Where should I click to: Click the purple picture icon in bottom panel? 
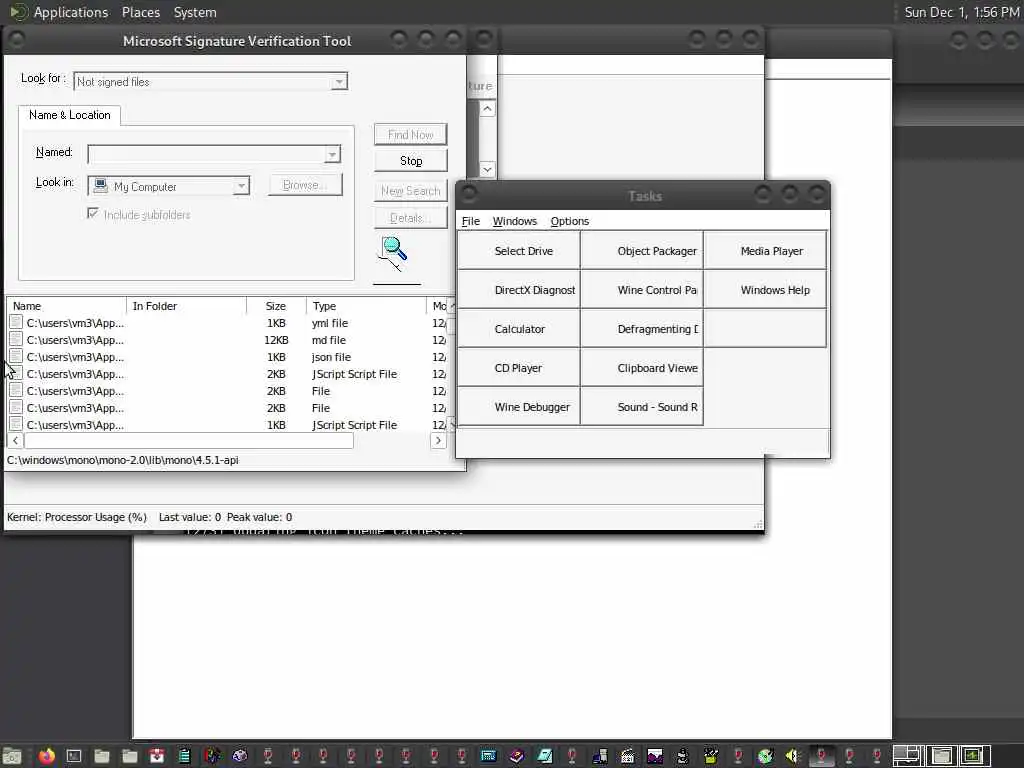click(x=655, y=756)
